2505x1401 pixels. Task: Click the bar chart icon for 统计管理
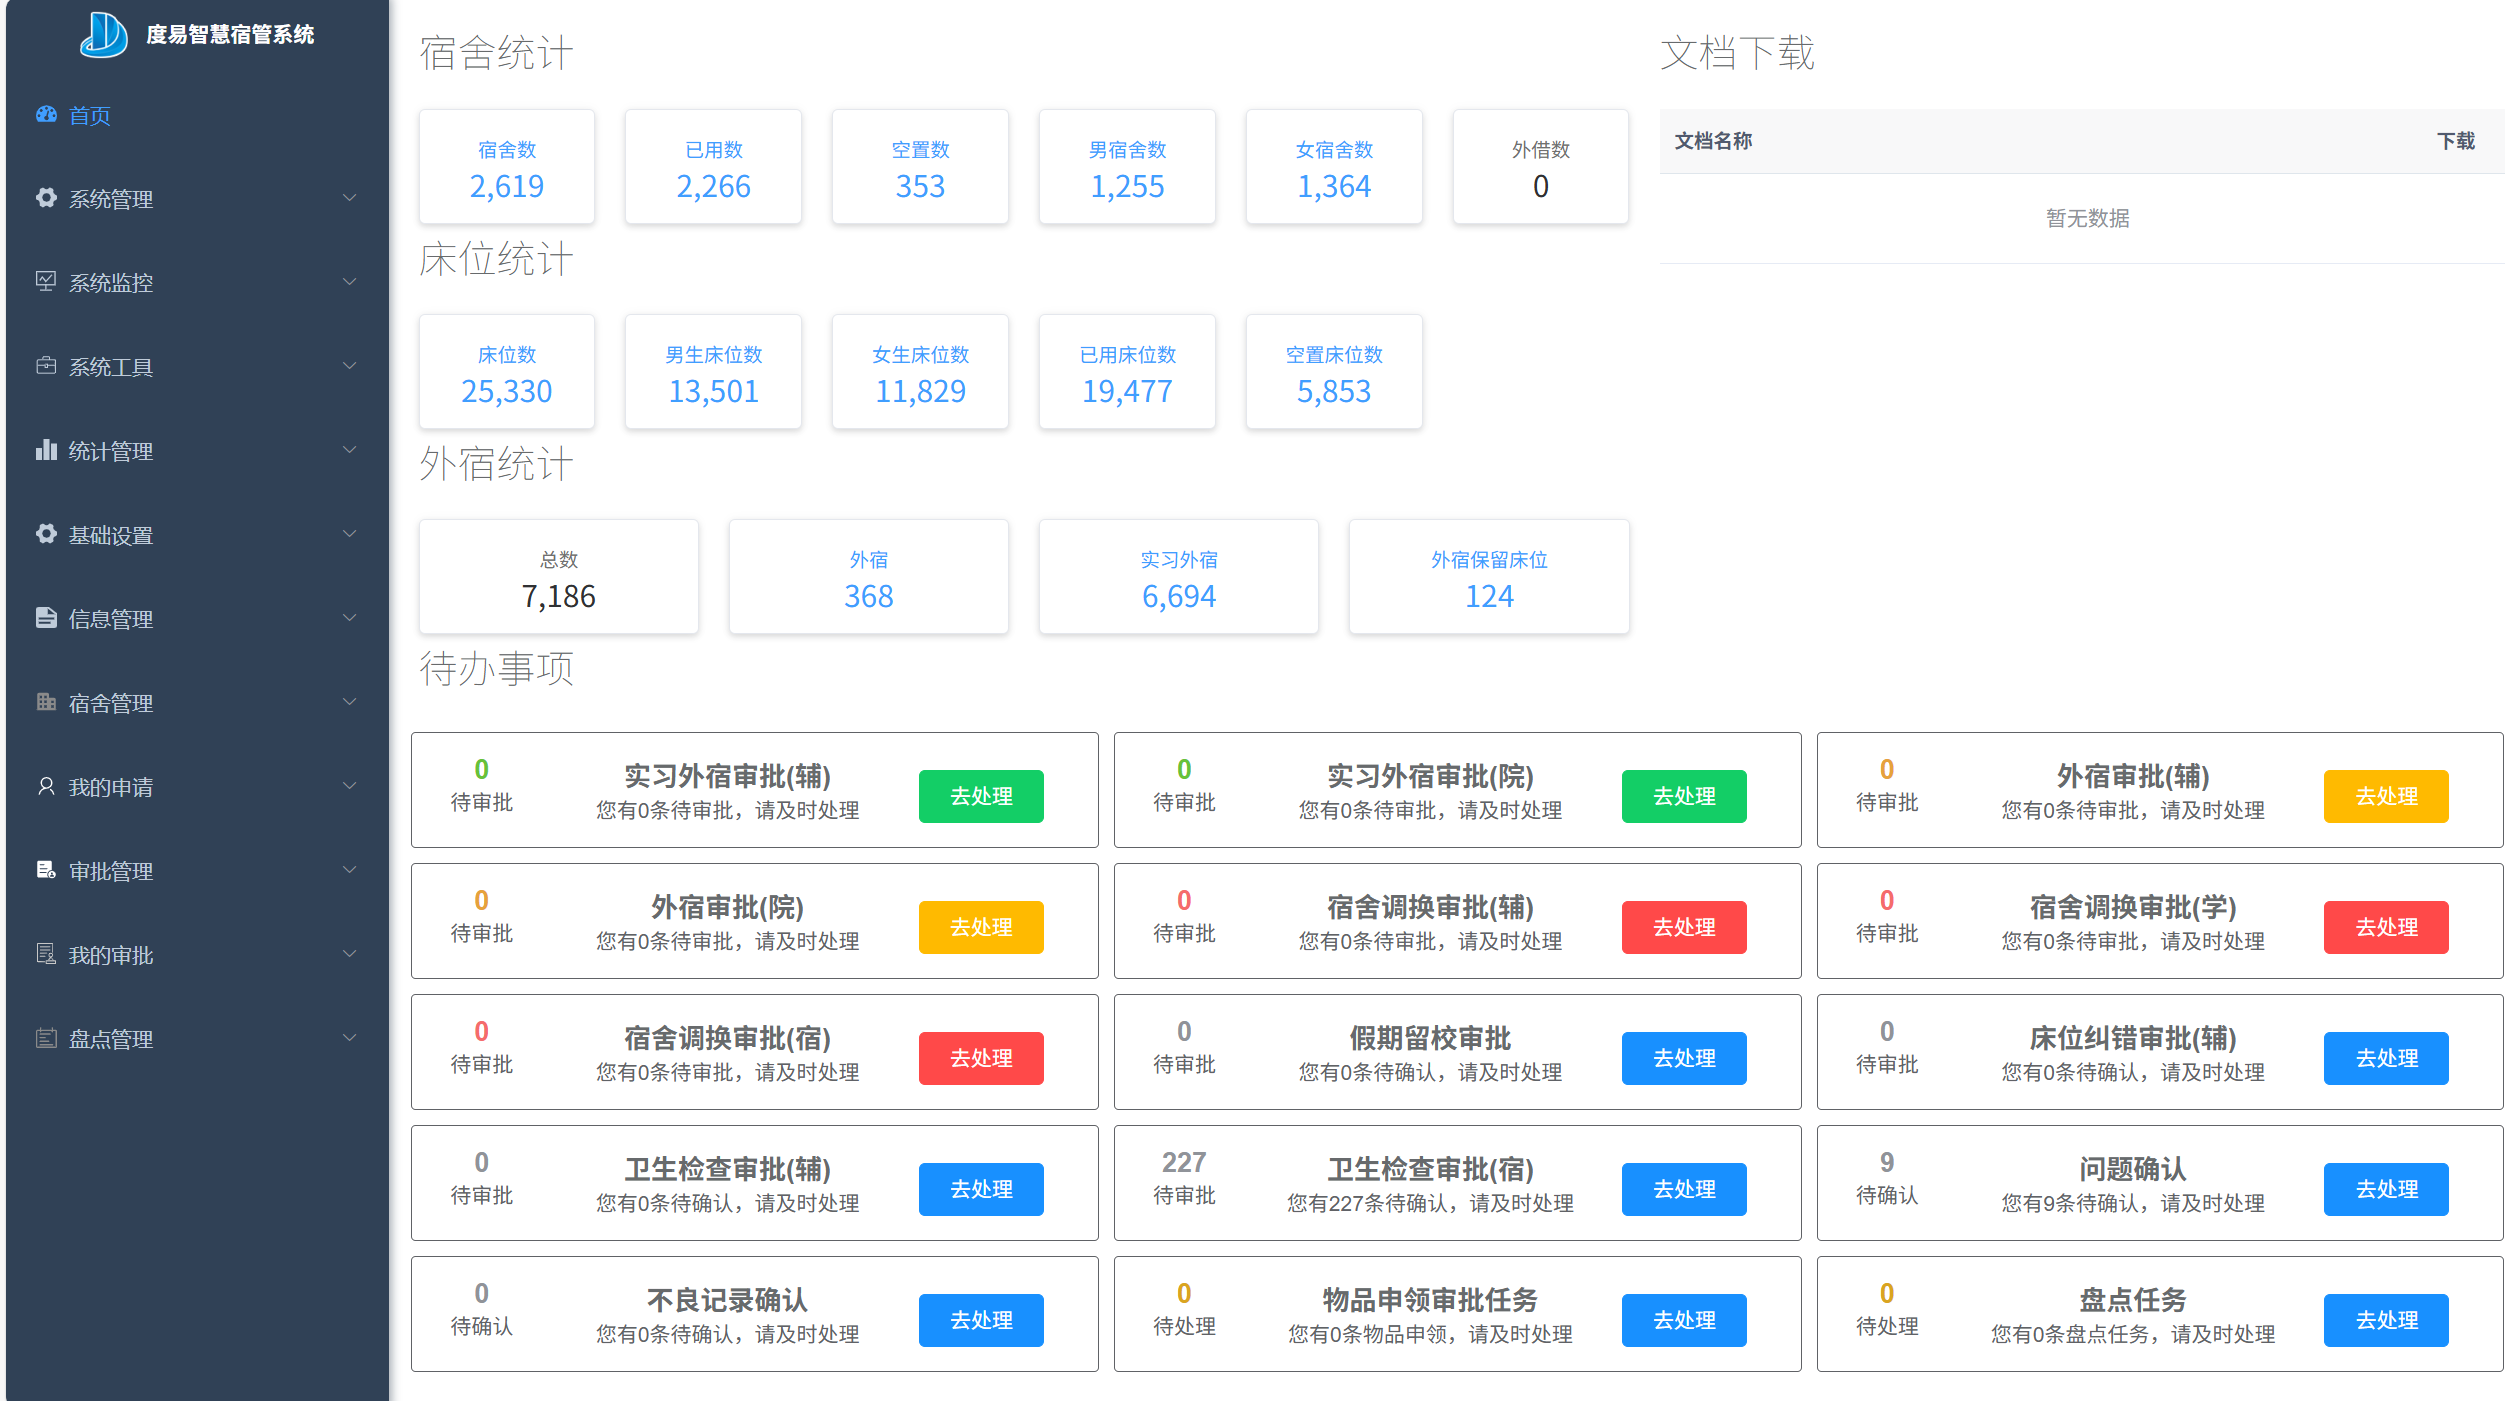[46, 450]
